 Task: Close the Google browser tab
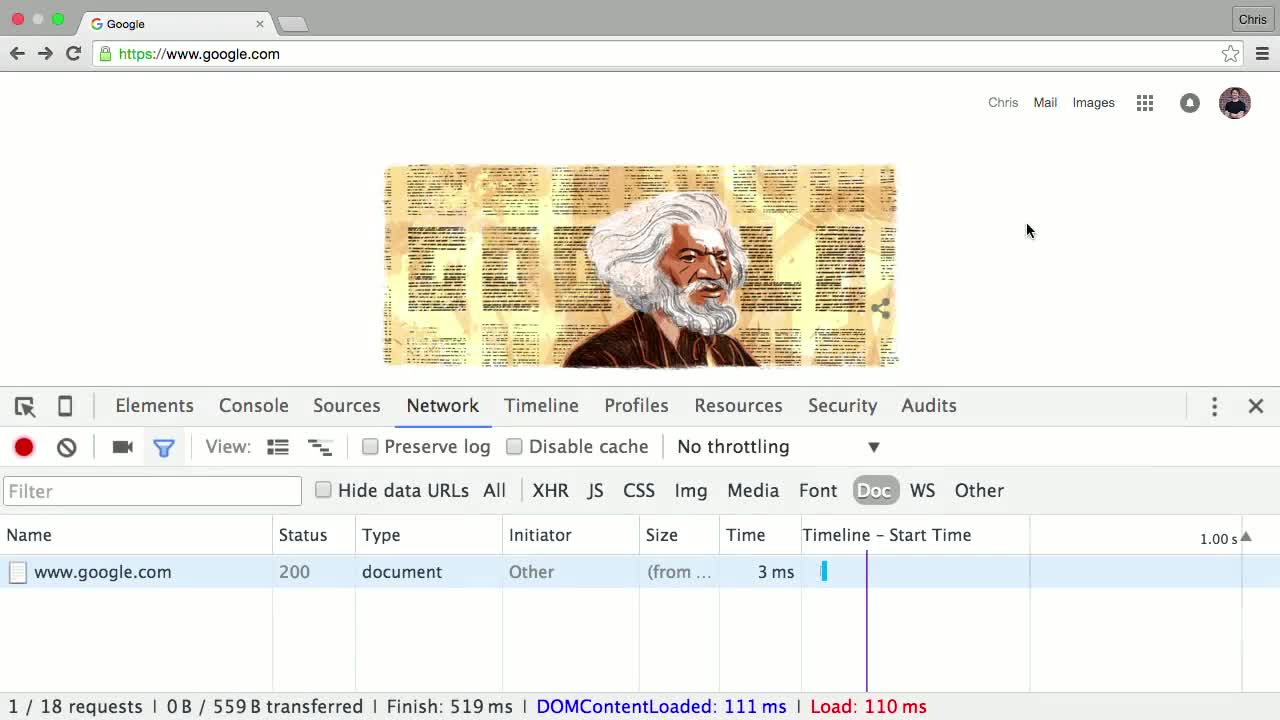click(x=260, y=23)
